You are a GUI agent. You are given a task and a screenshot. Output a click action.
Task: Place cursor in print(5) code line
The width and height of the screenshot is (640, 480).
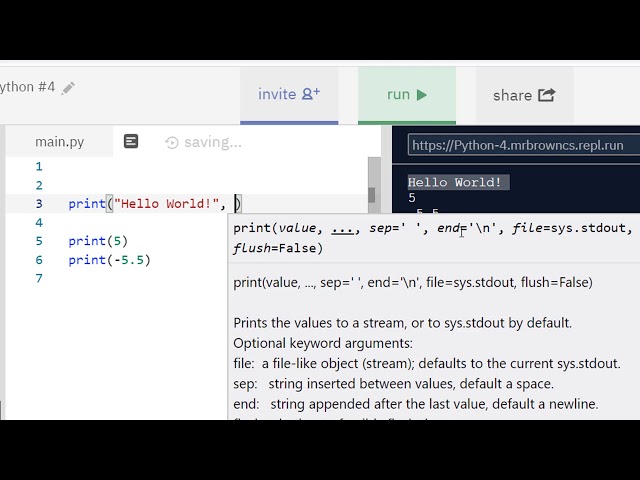pos(98,241)
